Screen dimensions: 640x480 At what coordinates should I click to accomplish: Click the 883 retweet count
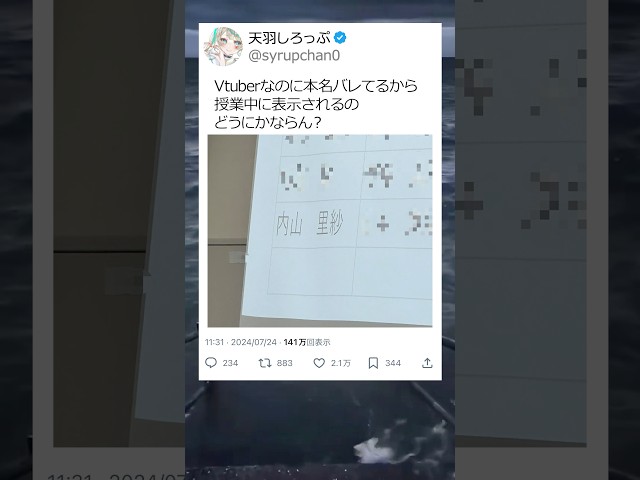click(x=284, y=363)
